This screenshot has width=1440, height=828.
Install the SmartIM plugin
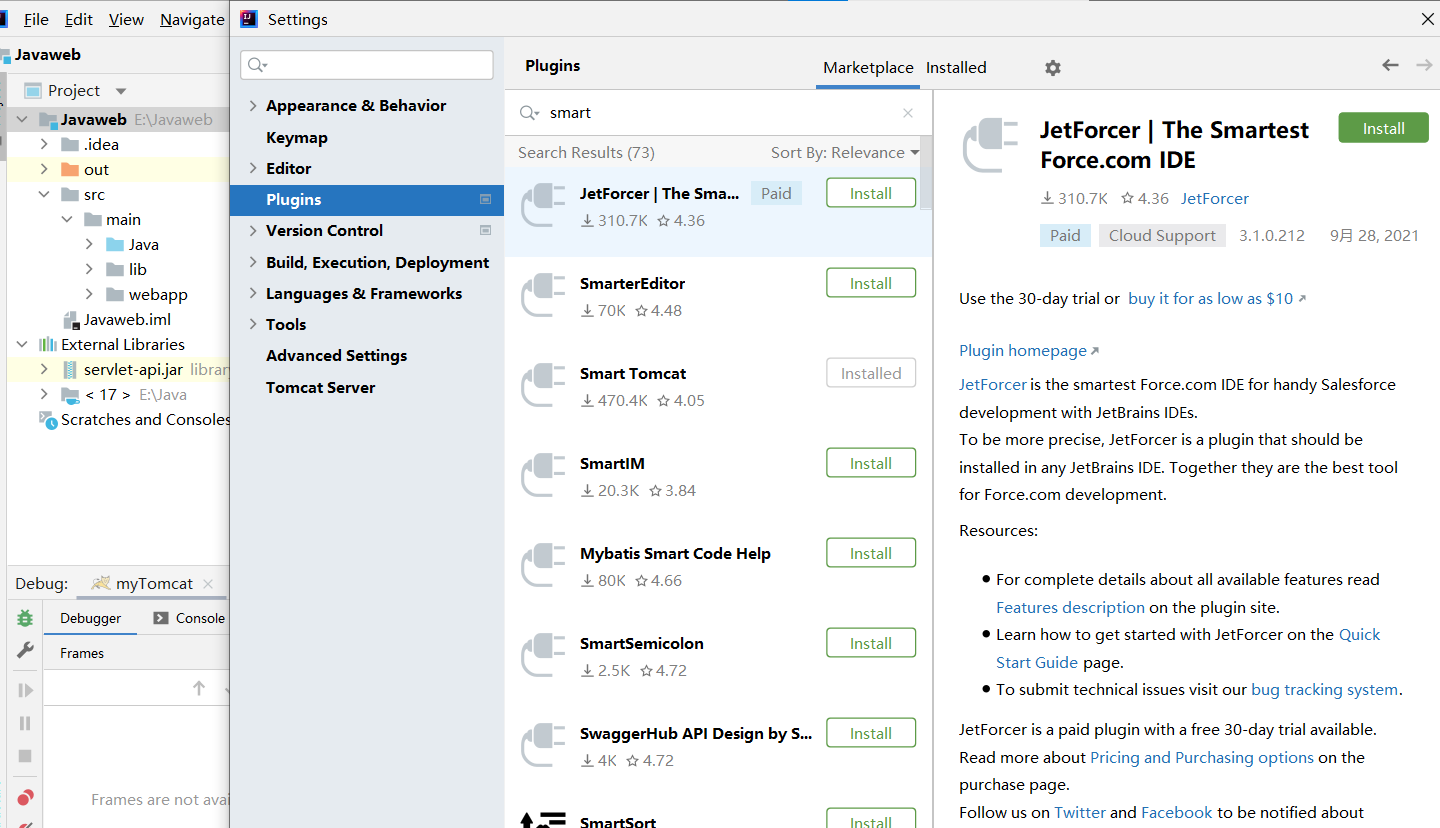click(871, 463)
